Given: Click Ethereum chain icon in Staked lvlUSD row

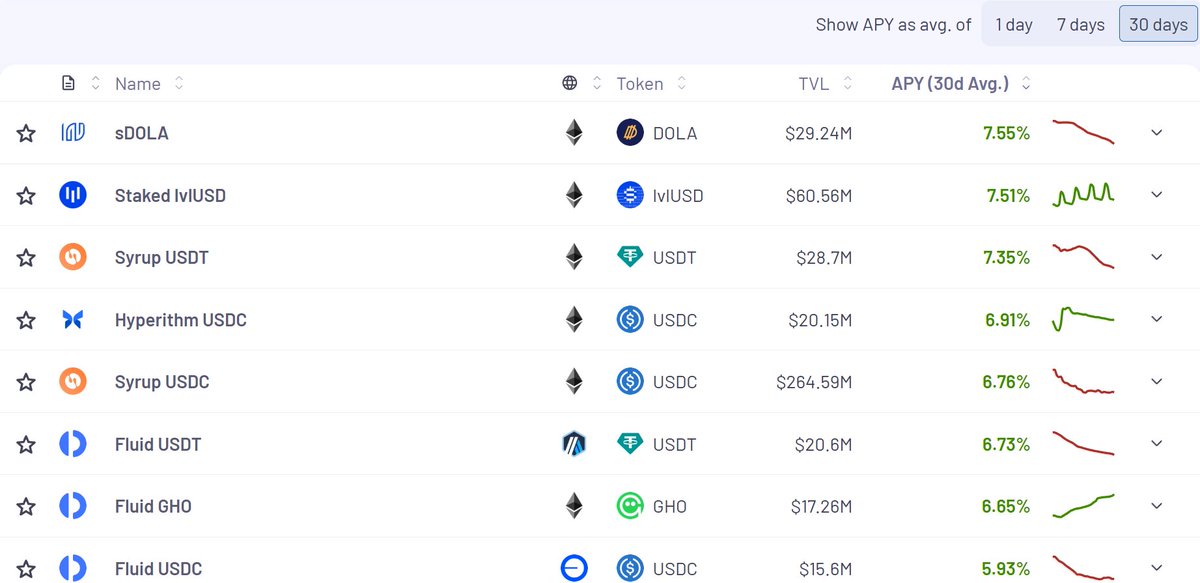Looking at the screenshot, I should click(x=574, y=195).
